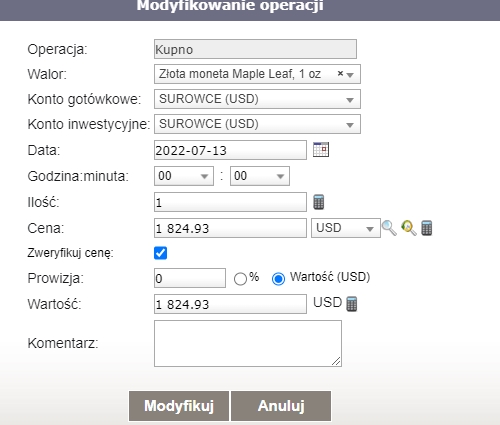Clear selected Walor with the x icon
The image size is (500, 425).
tap(340, 73)
